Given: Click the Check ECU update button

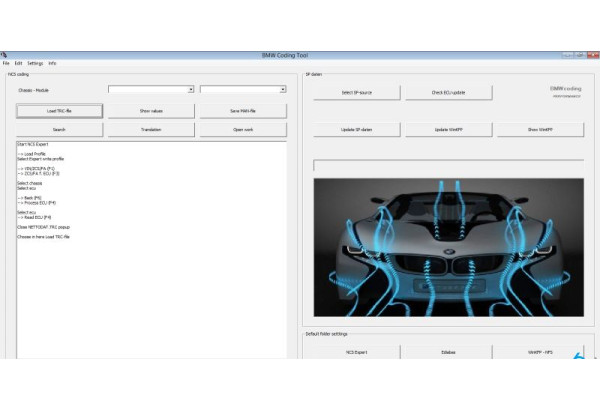Looking at the screenshot, I should [448, 92].
